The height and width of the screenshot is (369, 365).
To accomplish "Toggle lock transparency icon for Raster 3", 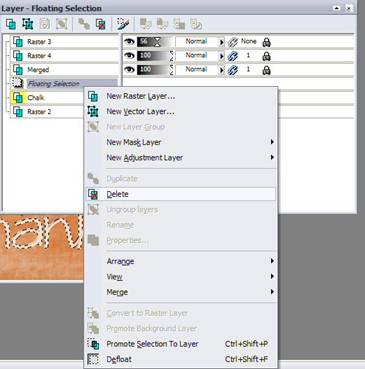I will pos(266,42).
